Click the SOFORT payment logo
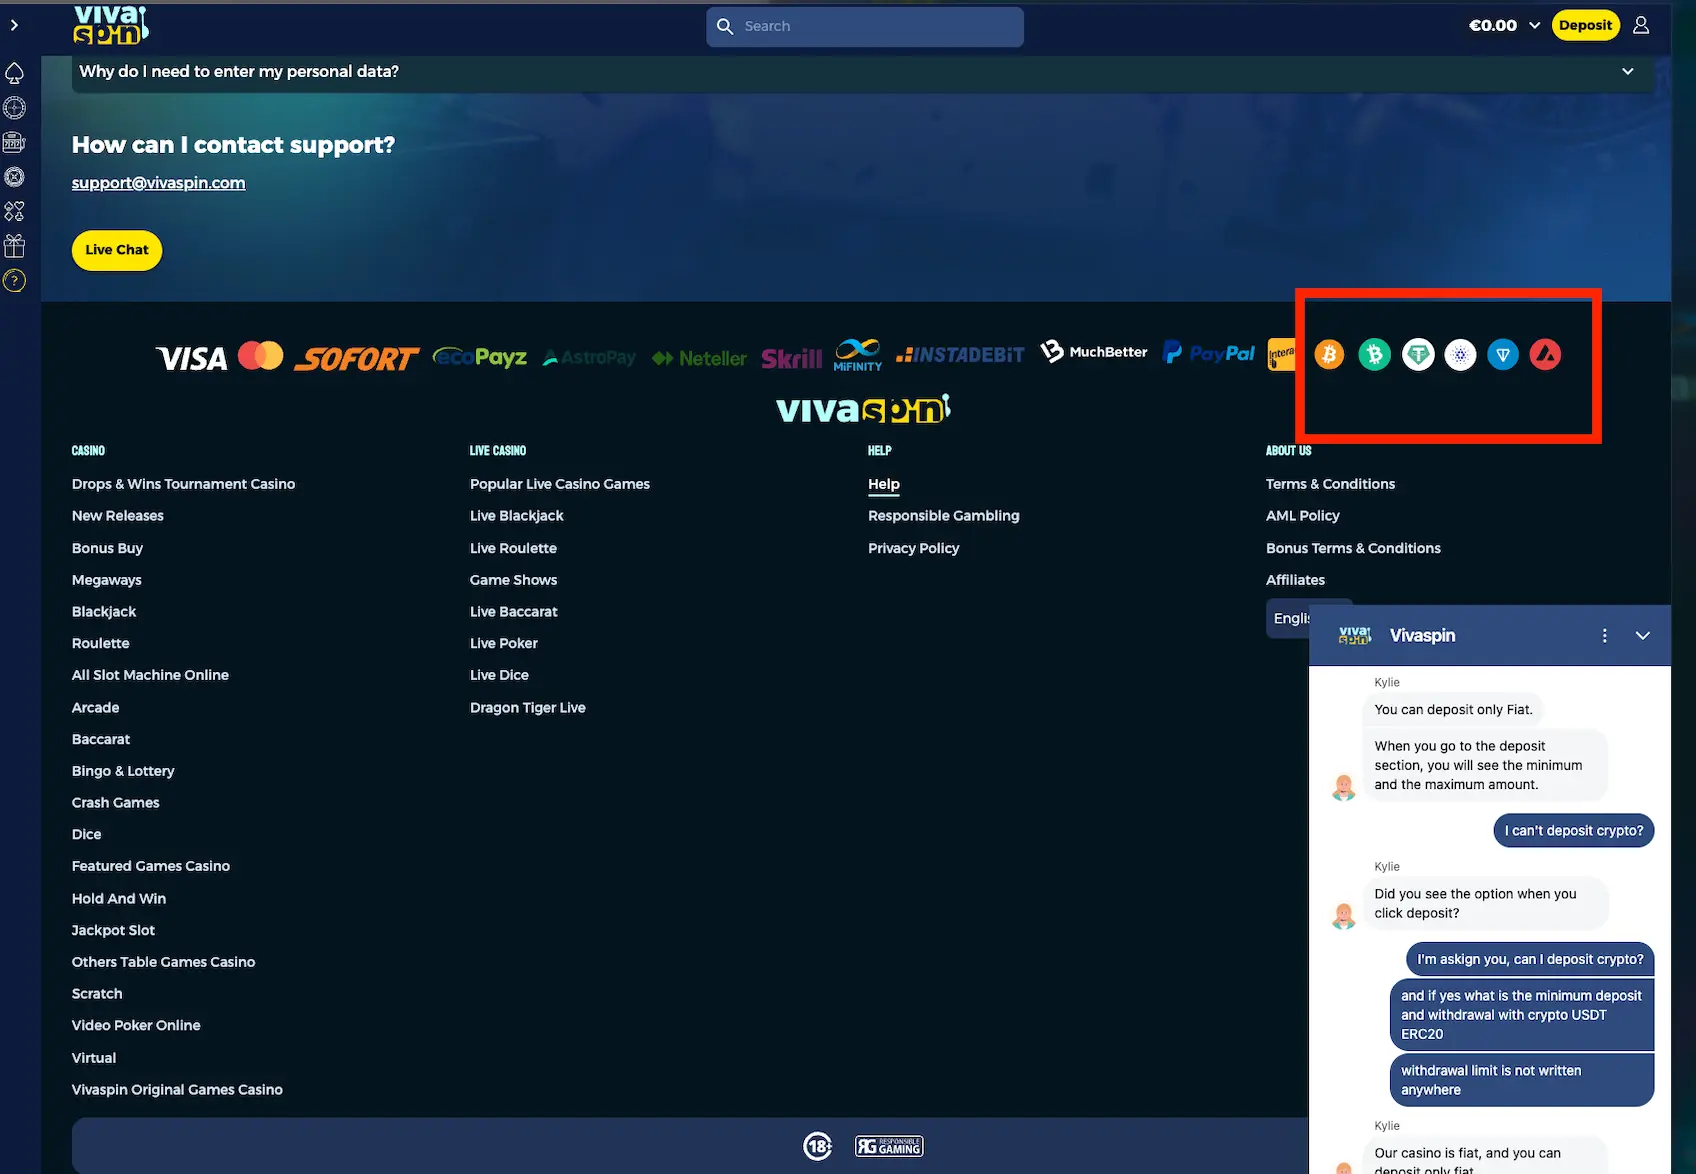1696x1174 pixels. (x=357, y=358)
